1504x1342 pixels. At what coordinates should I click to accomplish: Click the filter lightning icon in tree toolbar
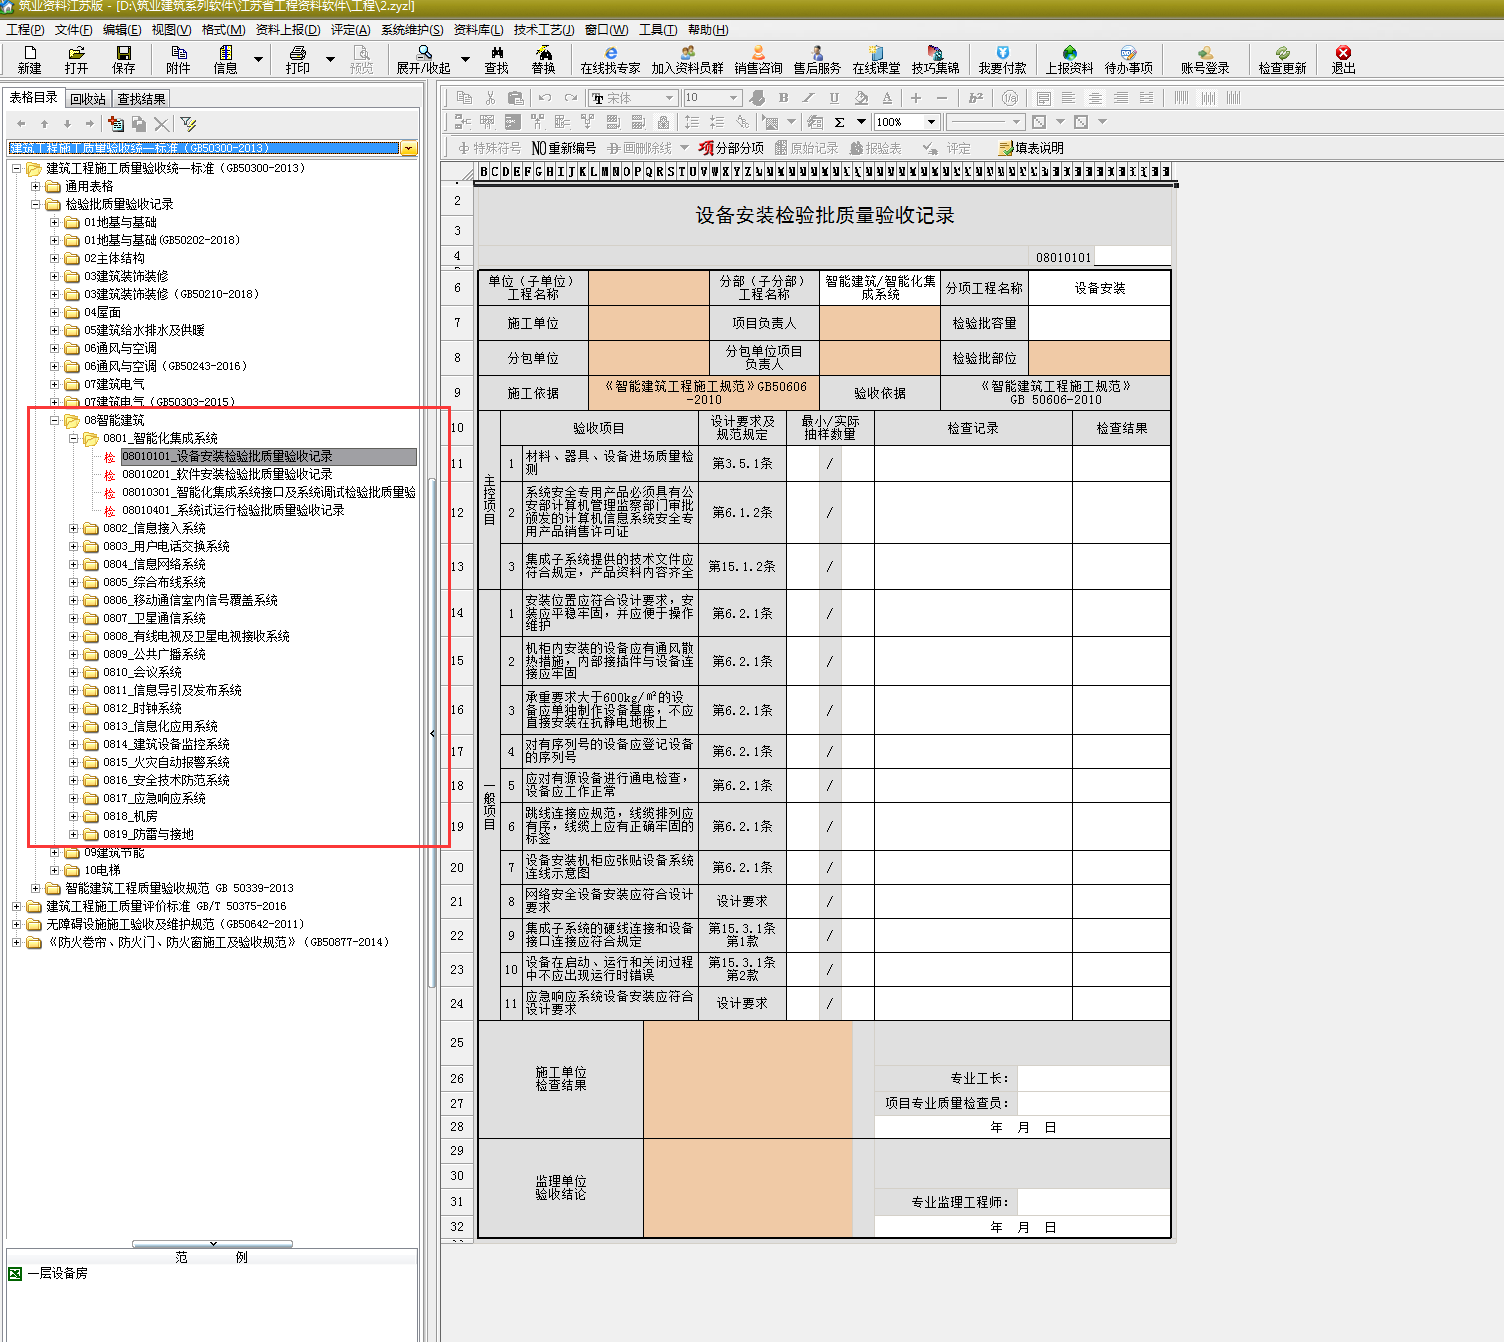(188, 123)
